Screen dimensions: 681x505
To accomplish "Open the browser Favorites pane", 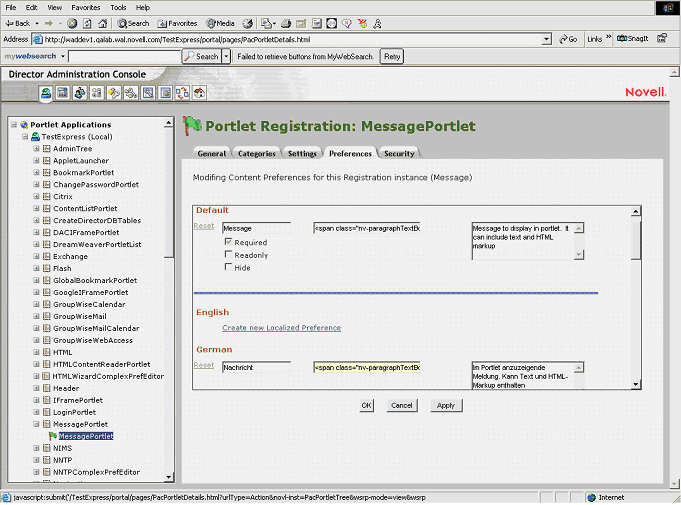I will (x=177, y=23).
